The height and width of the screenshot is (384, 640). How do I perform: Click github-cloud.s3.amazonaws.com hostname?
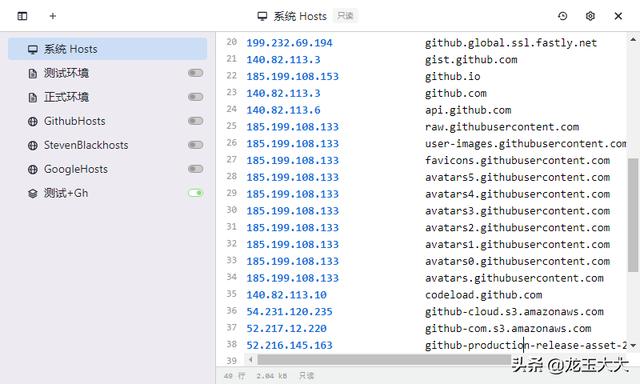pos(514,312)
